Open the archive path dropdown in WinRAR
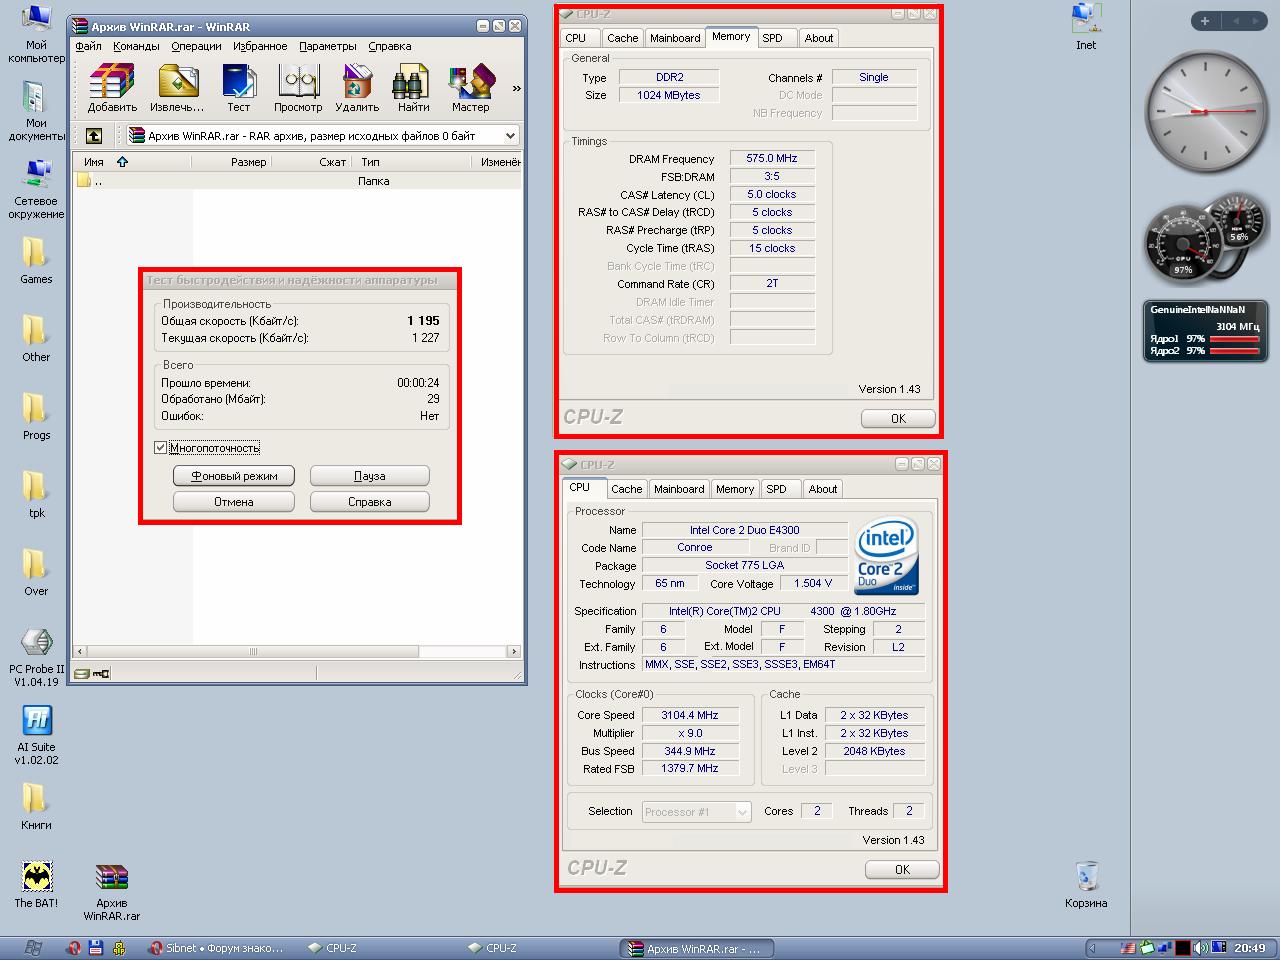The image size is (1280, 960). pyautogui.click(x=510, y=135)
